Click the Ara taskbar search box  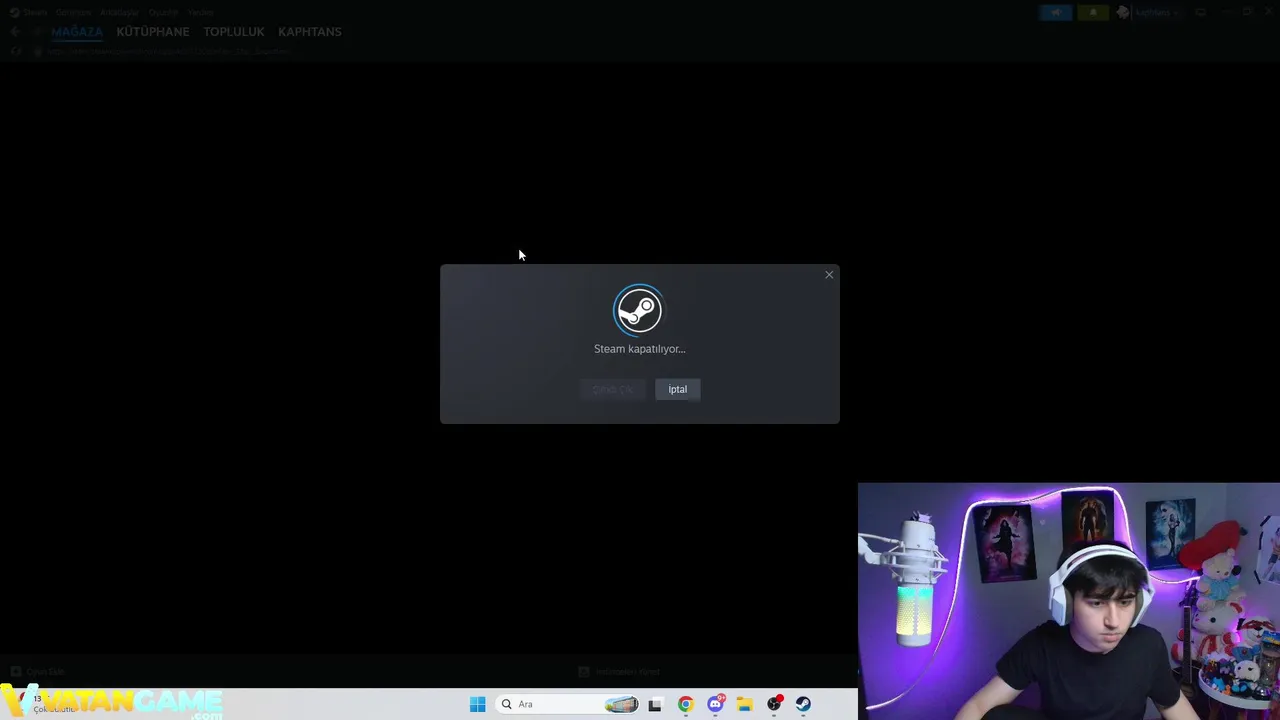[x=566, y=704]
